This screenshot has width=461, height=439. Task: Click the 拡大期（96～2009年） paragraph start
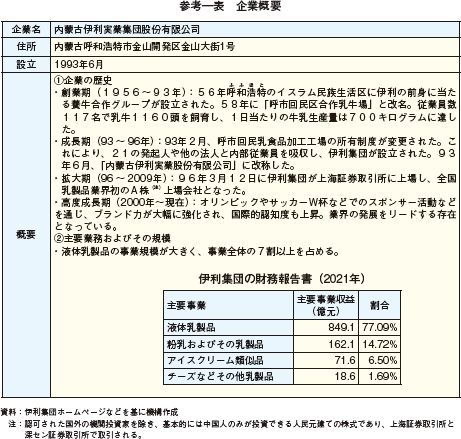(114, 178)
